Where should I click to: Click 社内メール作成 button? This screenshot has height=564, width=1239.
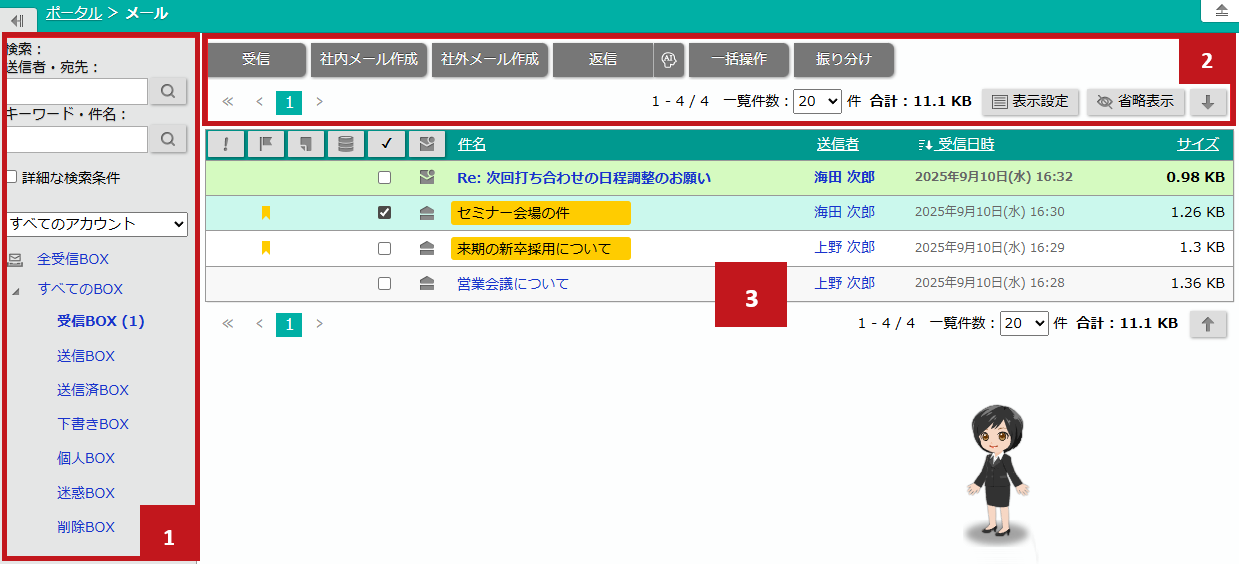369,60
